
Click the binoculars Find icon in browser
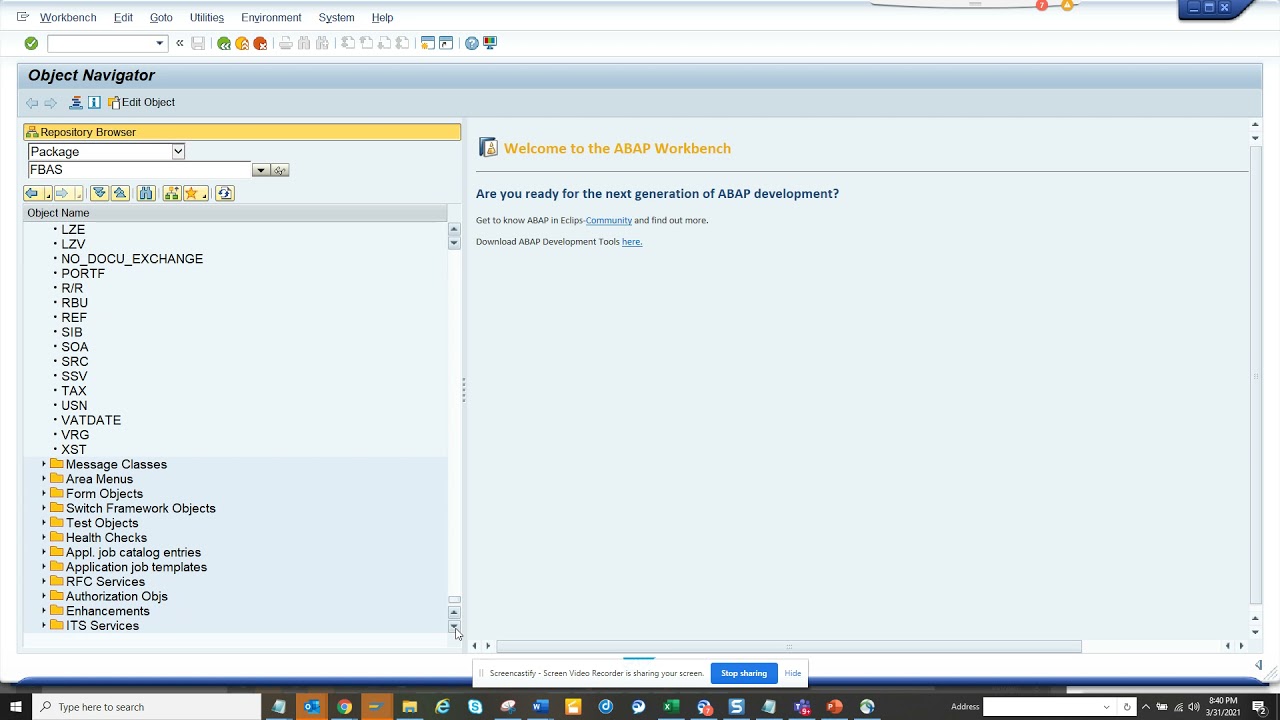click(146, 193)
